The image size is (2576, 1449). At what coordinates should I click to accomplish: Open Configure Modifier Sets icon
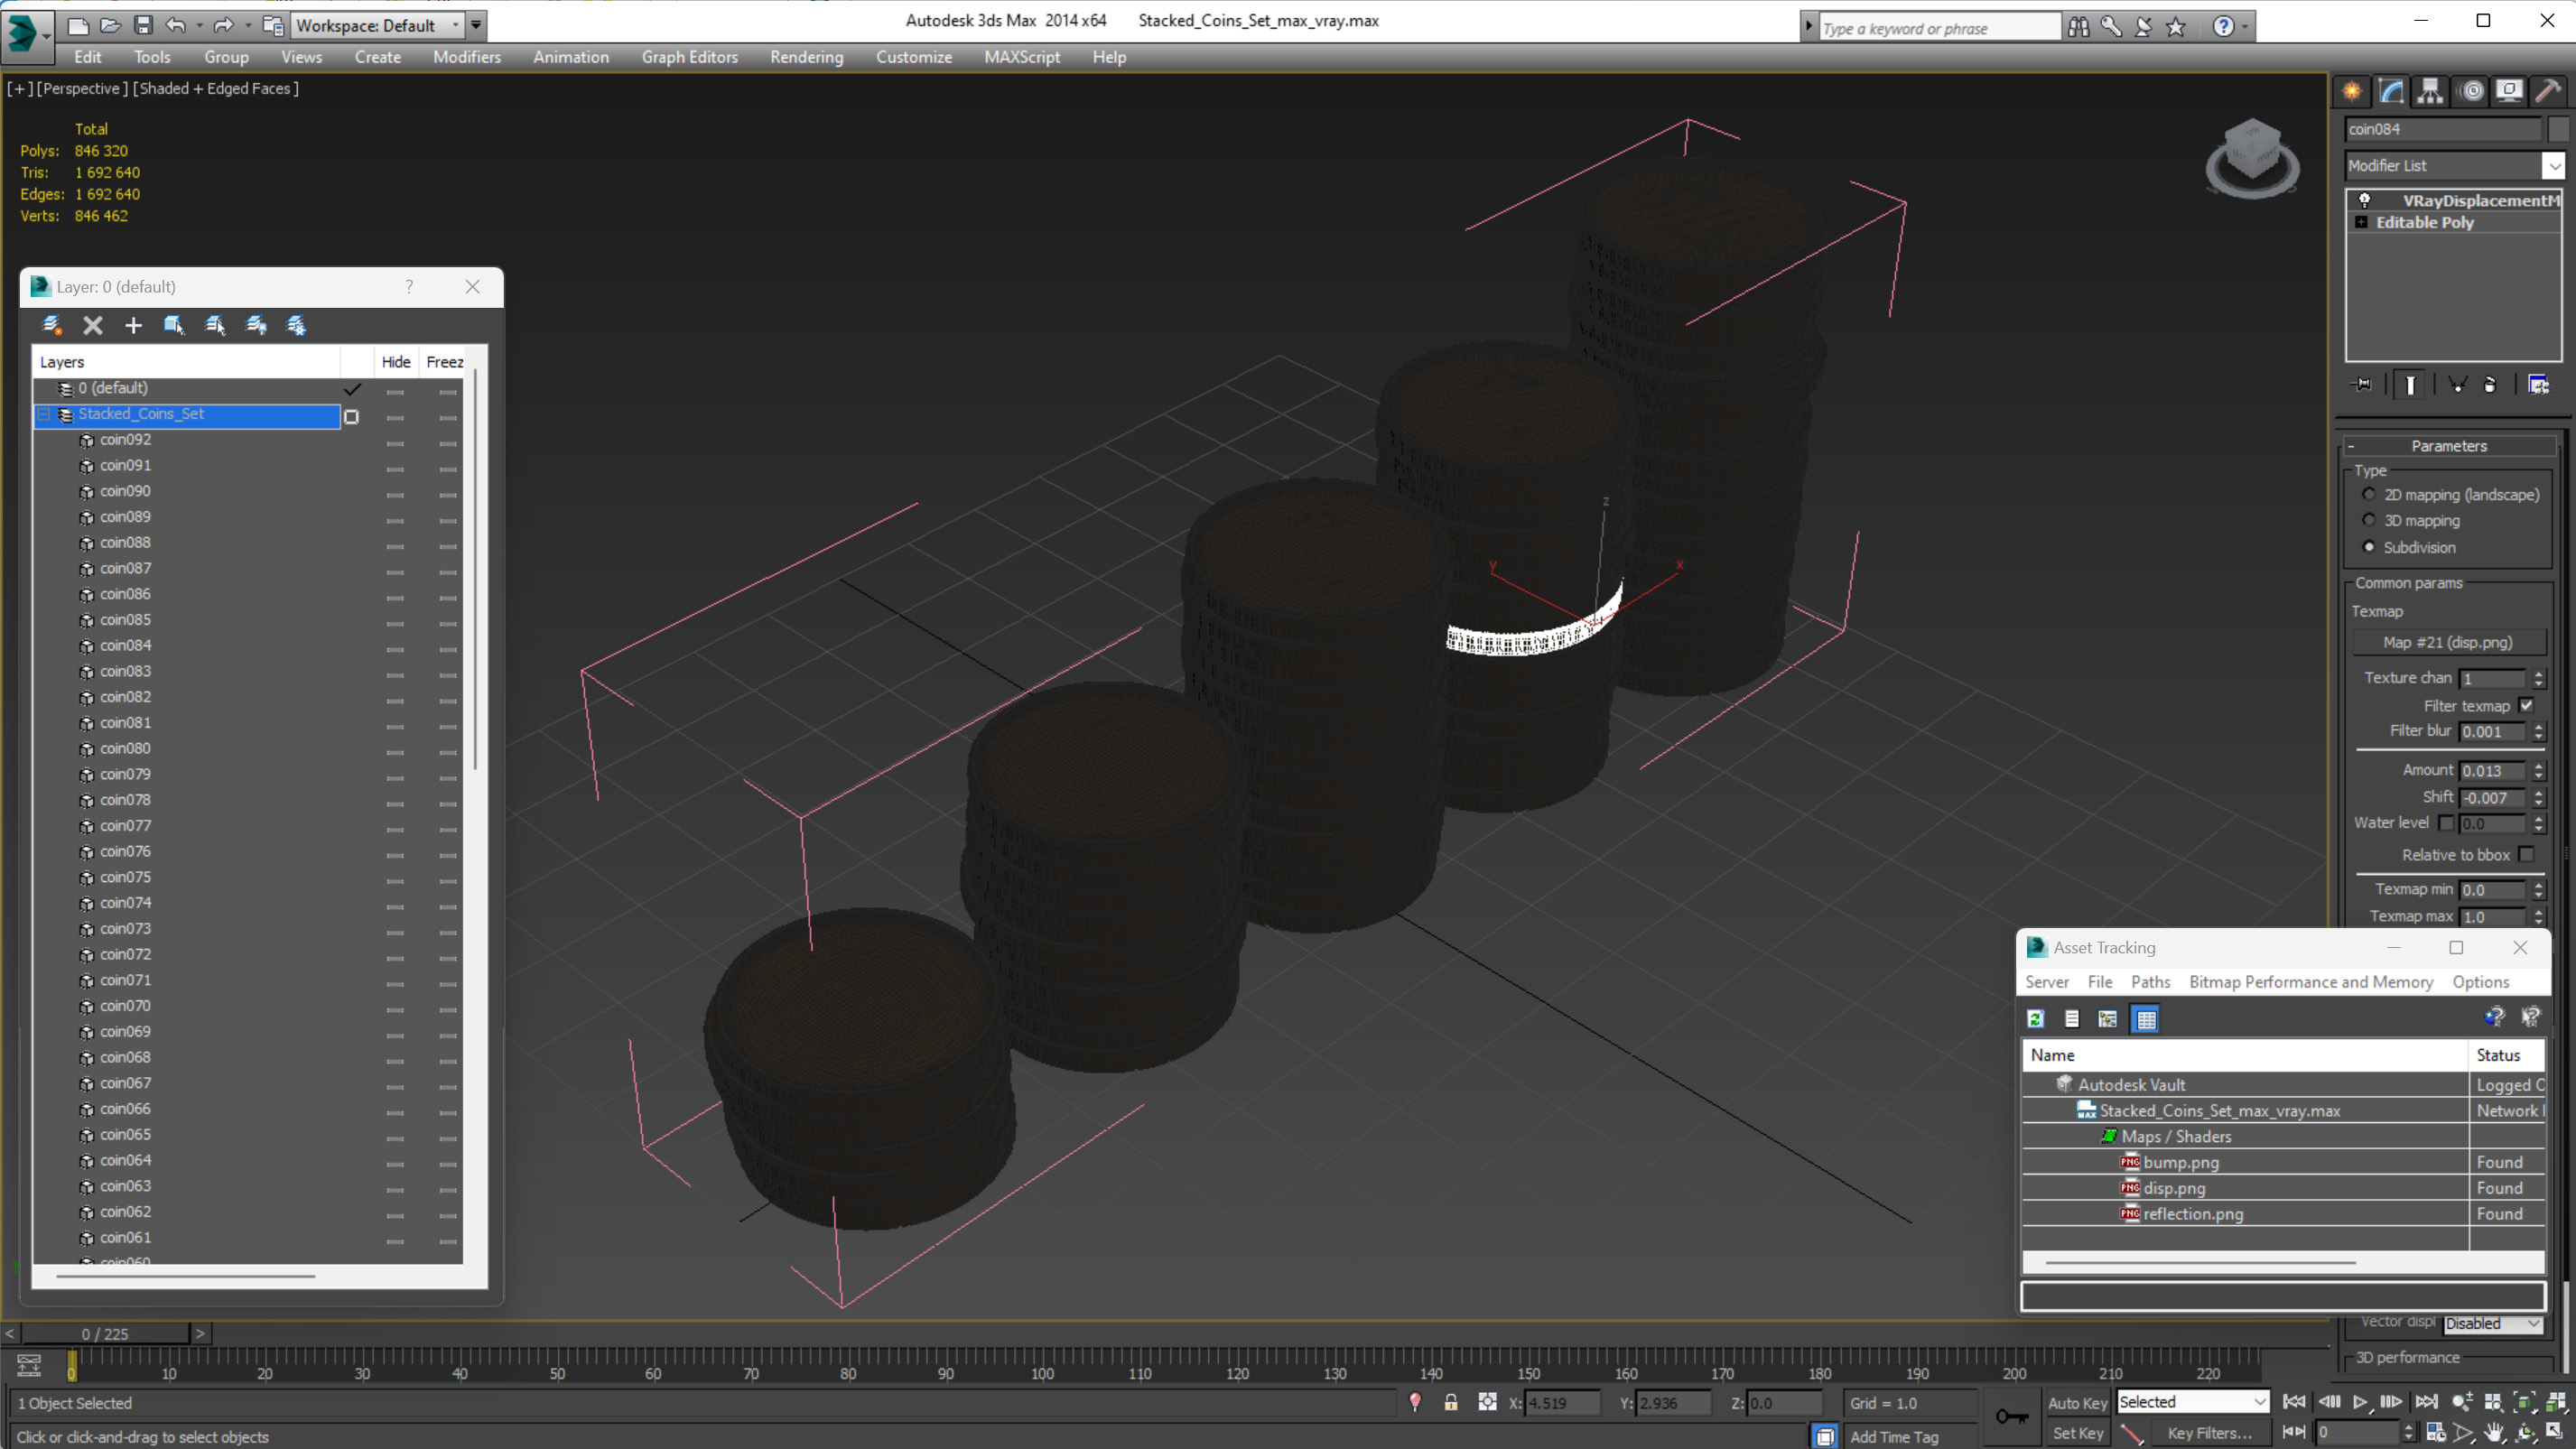click(x=2538, y=385)
